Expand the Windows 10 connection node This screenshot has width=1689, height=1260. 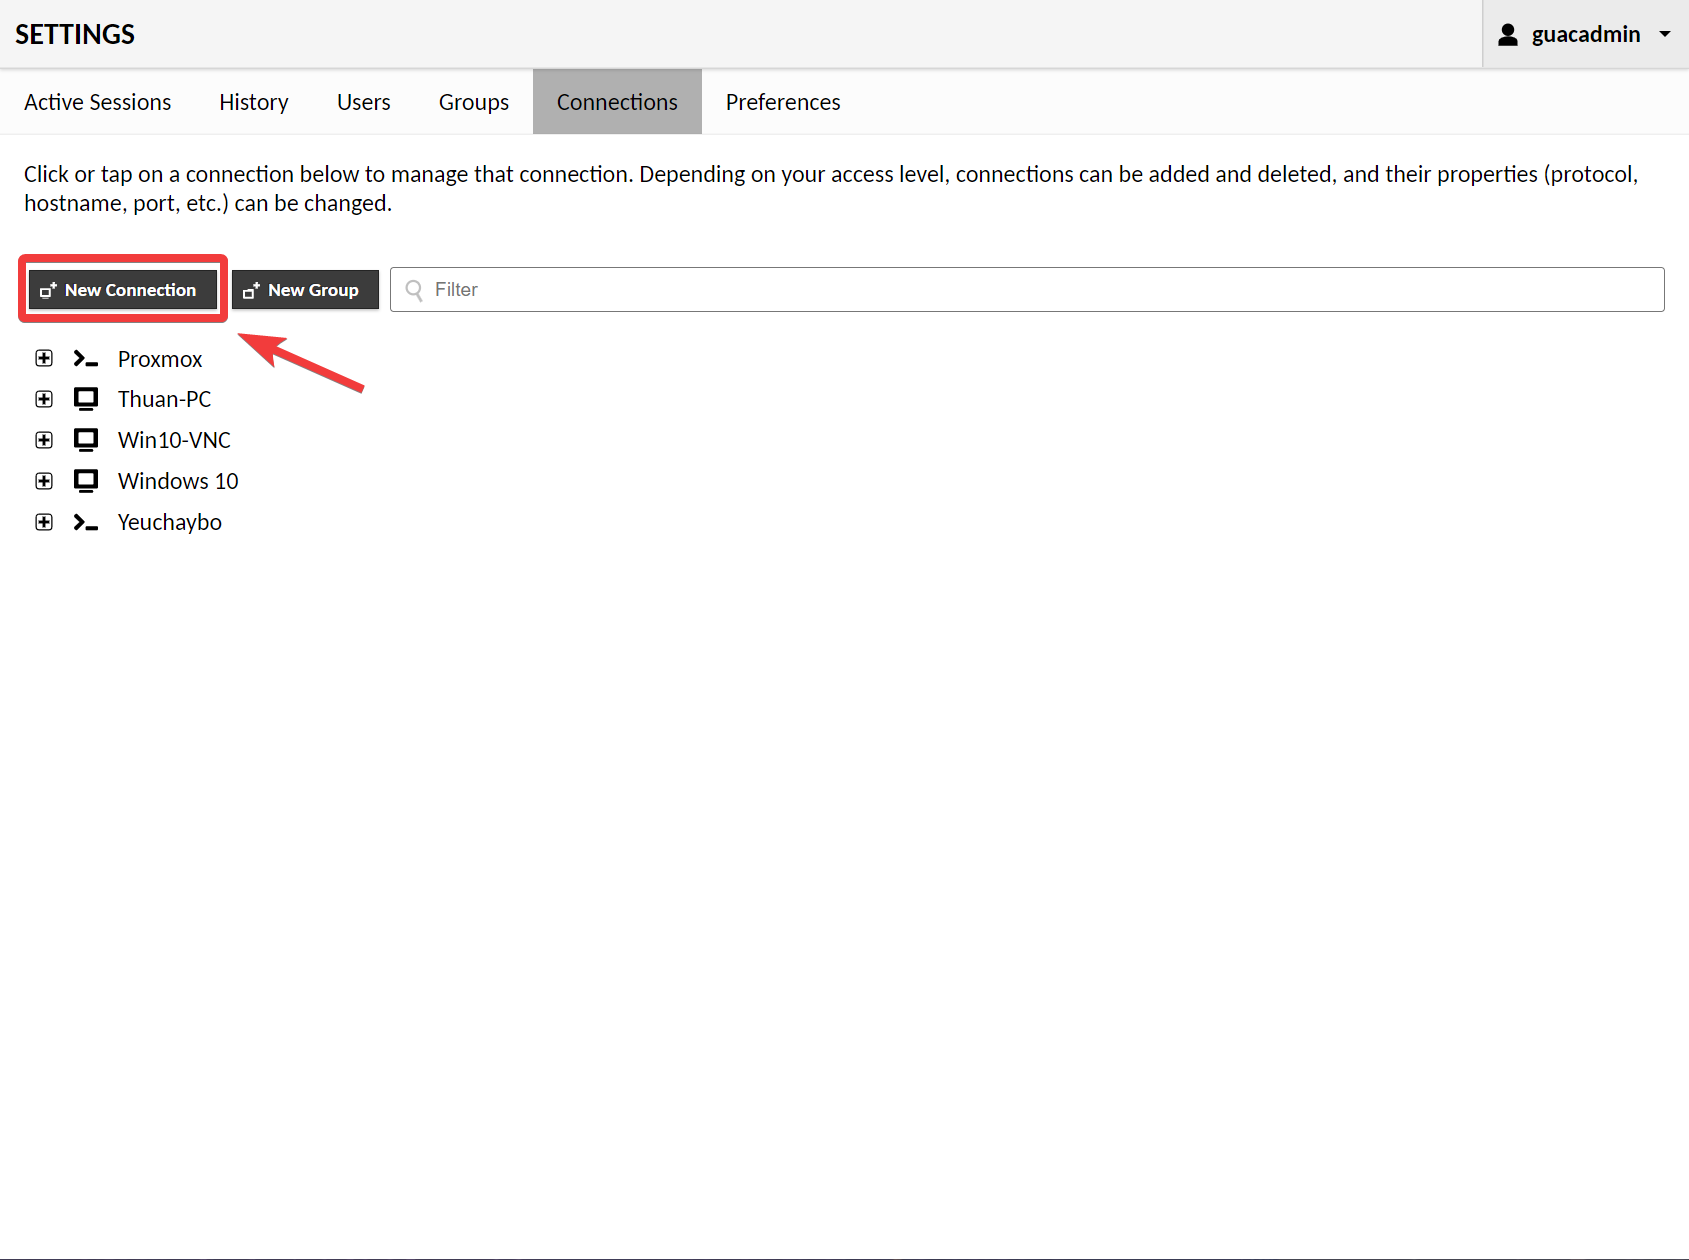(44, 481)
